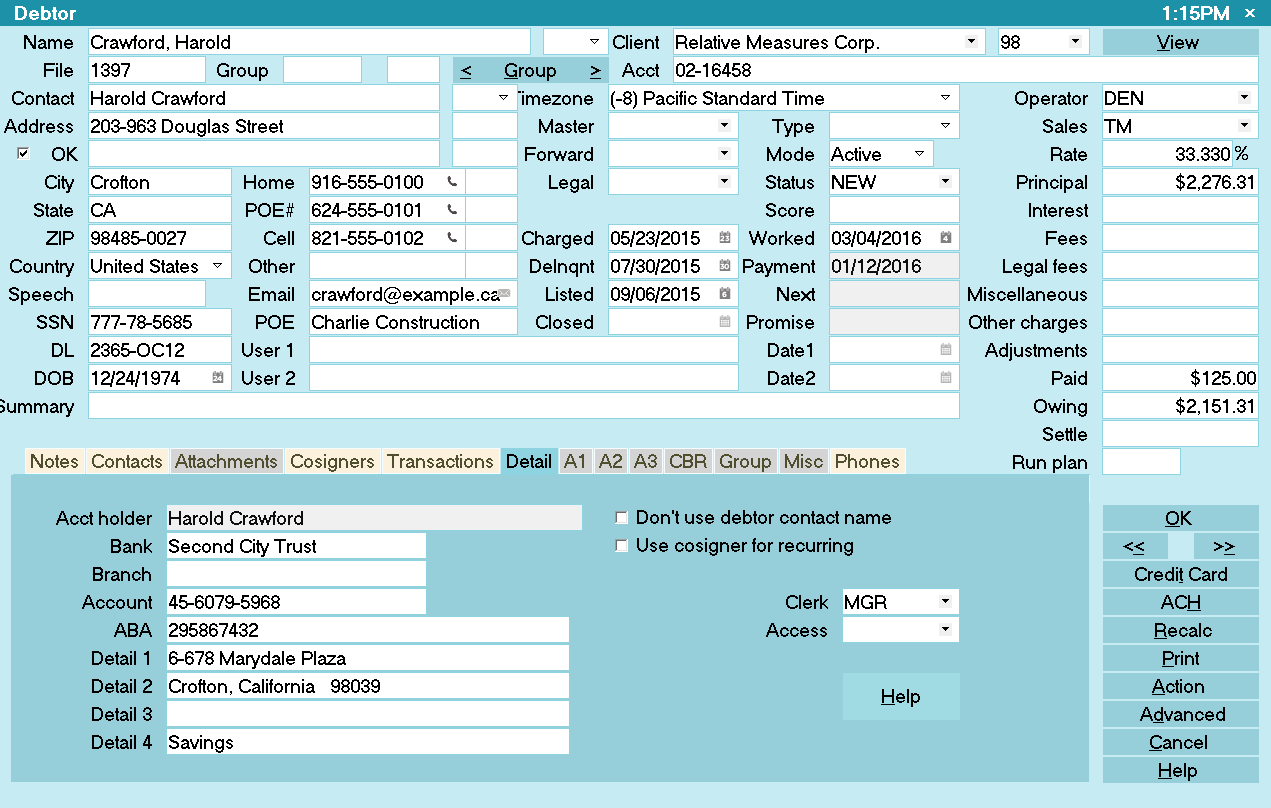
Task: Open the Operator DEN dropdown
Action: [1244, 98]
